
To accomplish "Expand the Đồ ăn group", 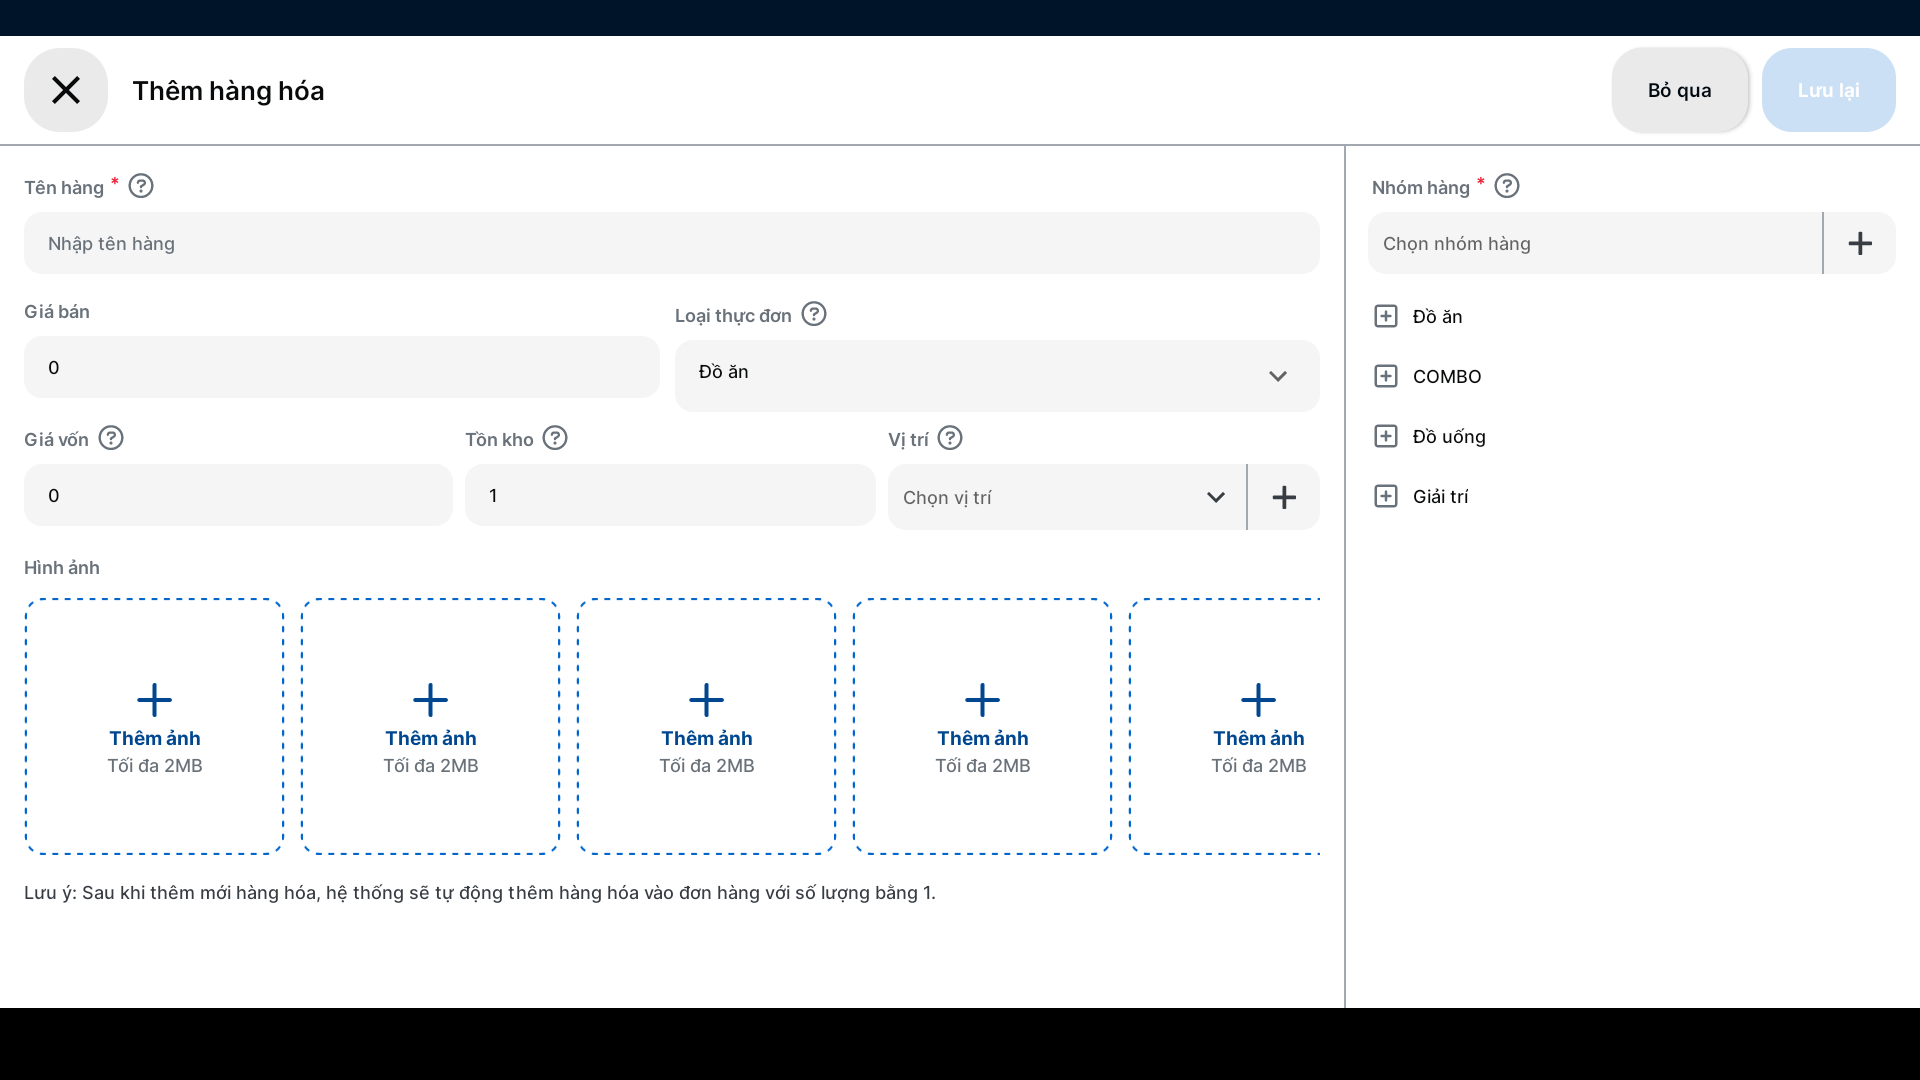I will 1386,316.
